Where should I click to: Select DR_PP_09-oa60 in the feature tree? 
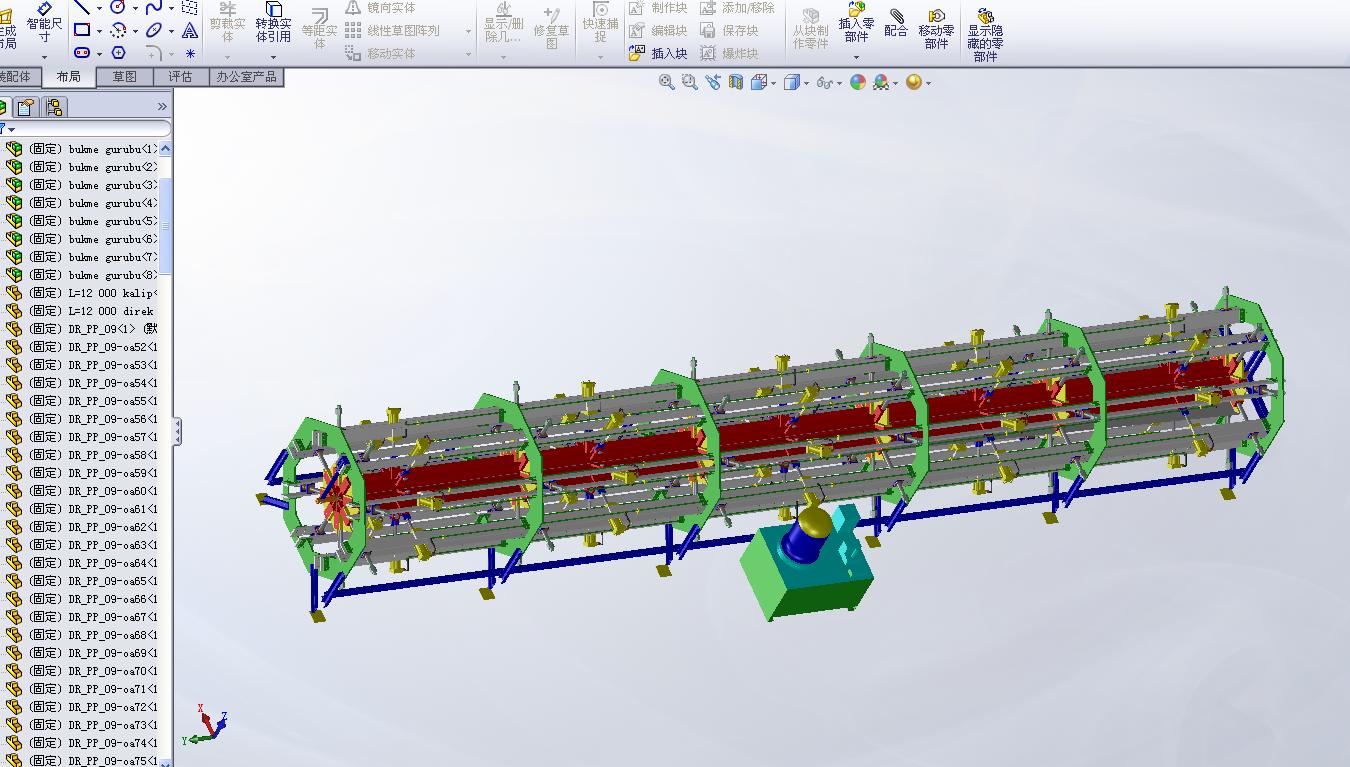pyautogui.click(x=112, y=491)
